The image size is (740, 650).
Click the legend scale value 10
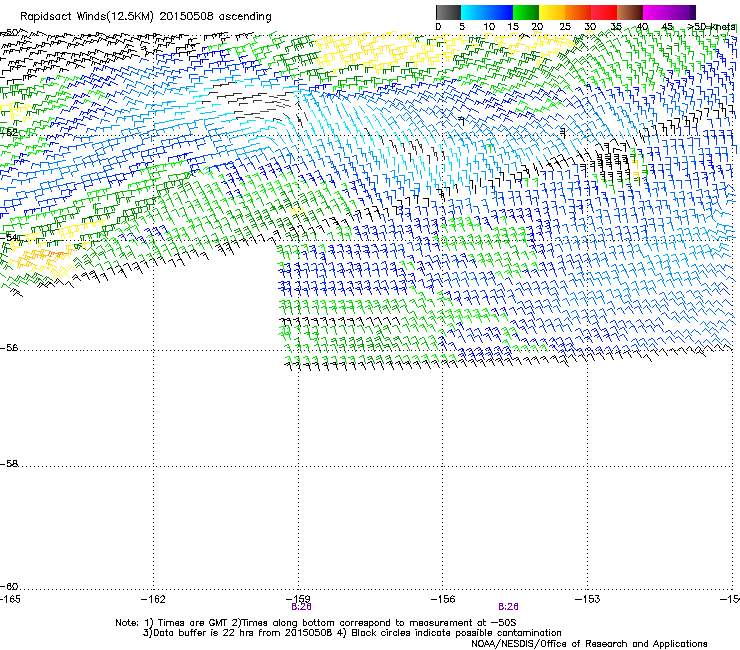tap(489, 27)
